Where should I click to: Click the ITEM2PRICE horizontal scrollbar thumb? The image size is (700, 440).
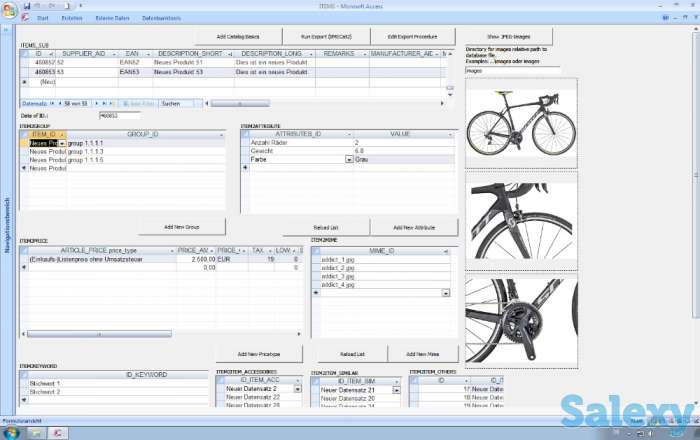(99, 334)
